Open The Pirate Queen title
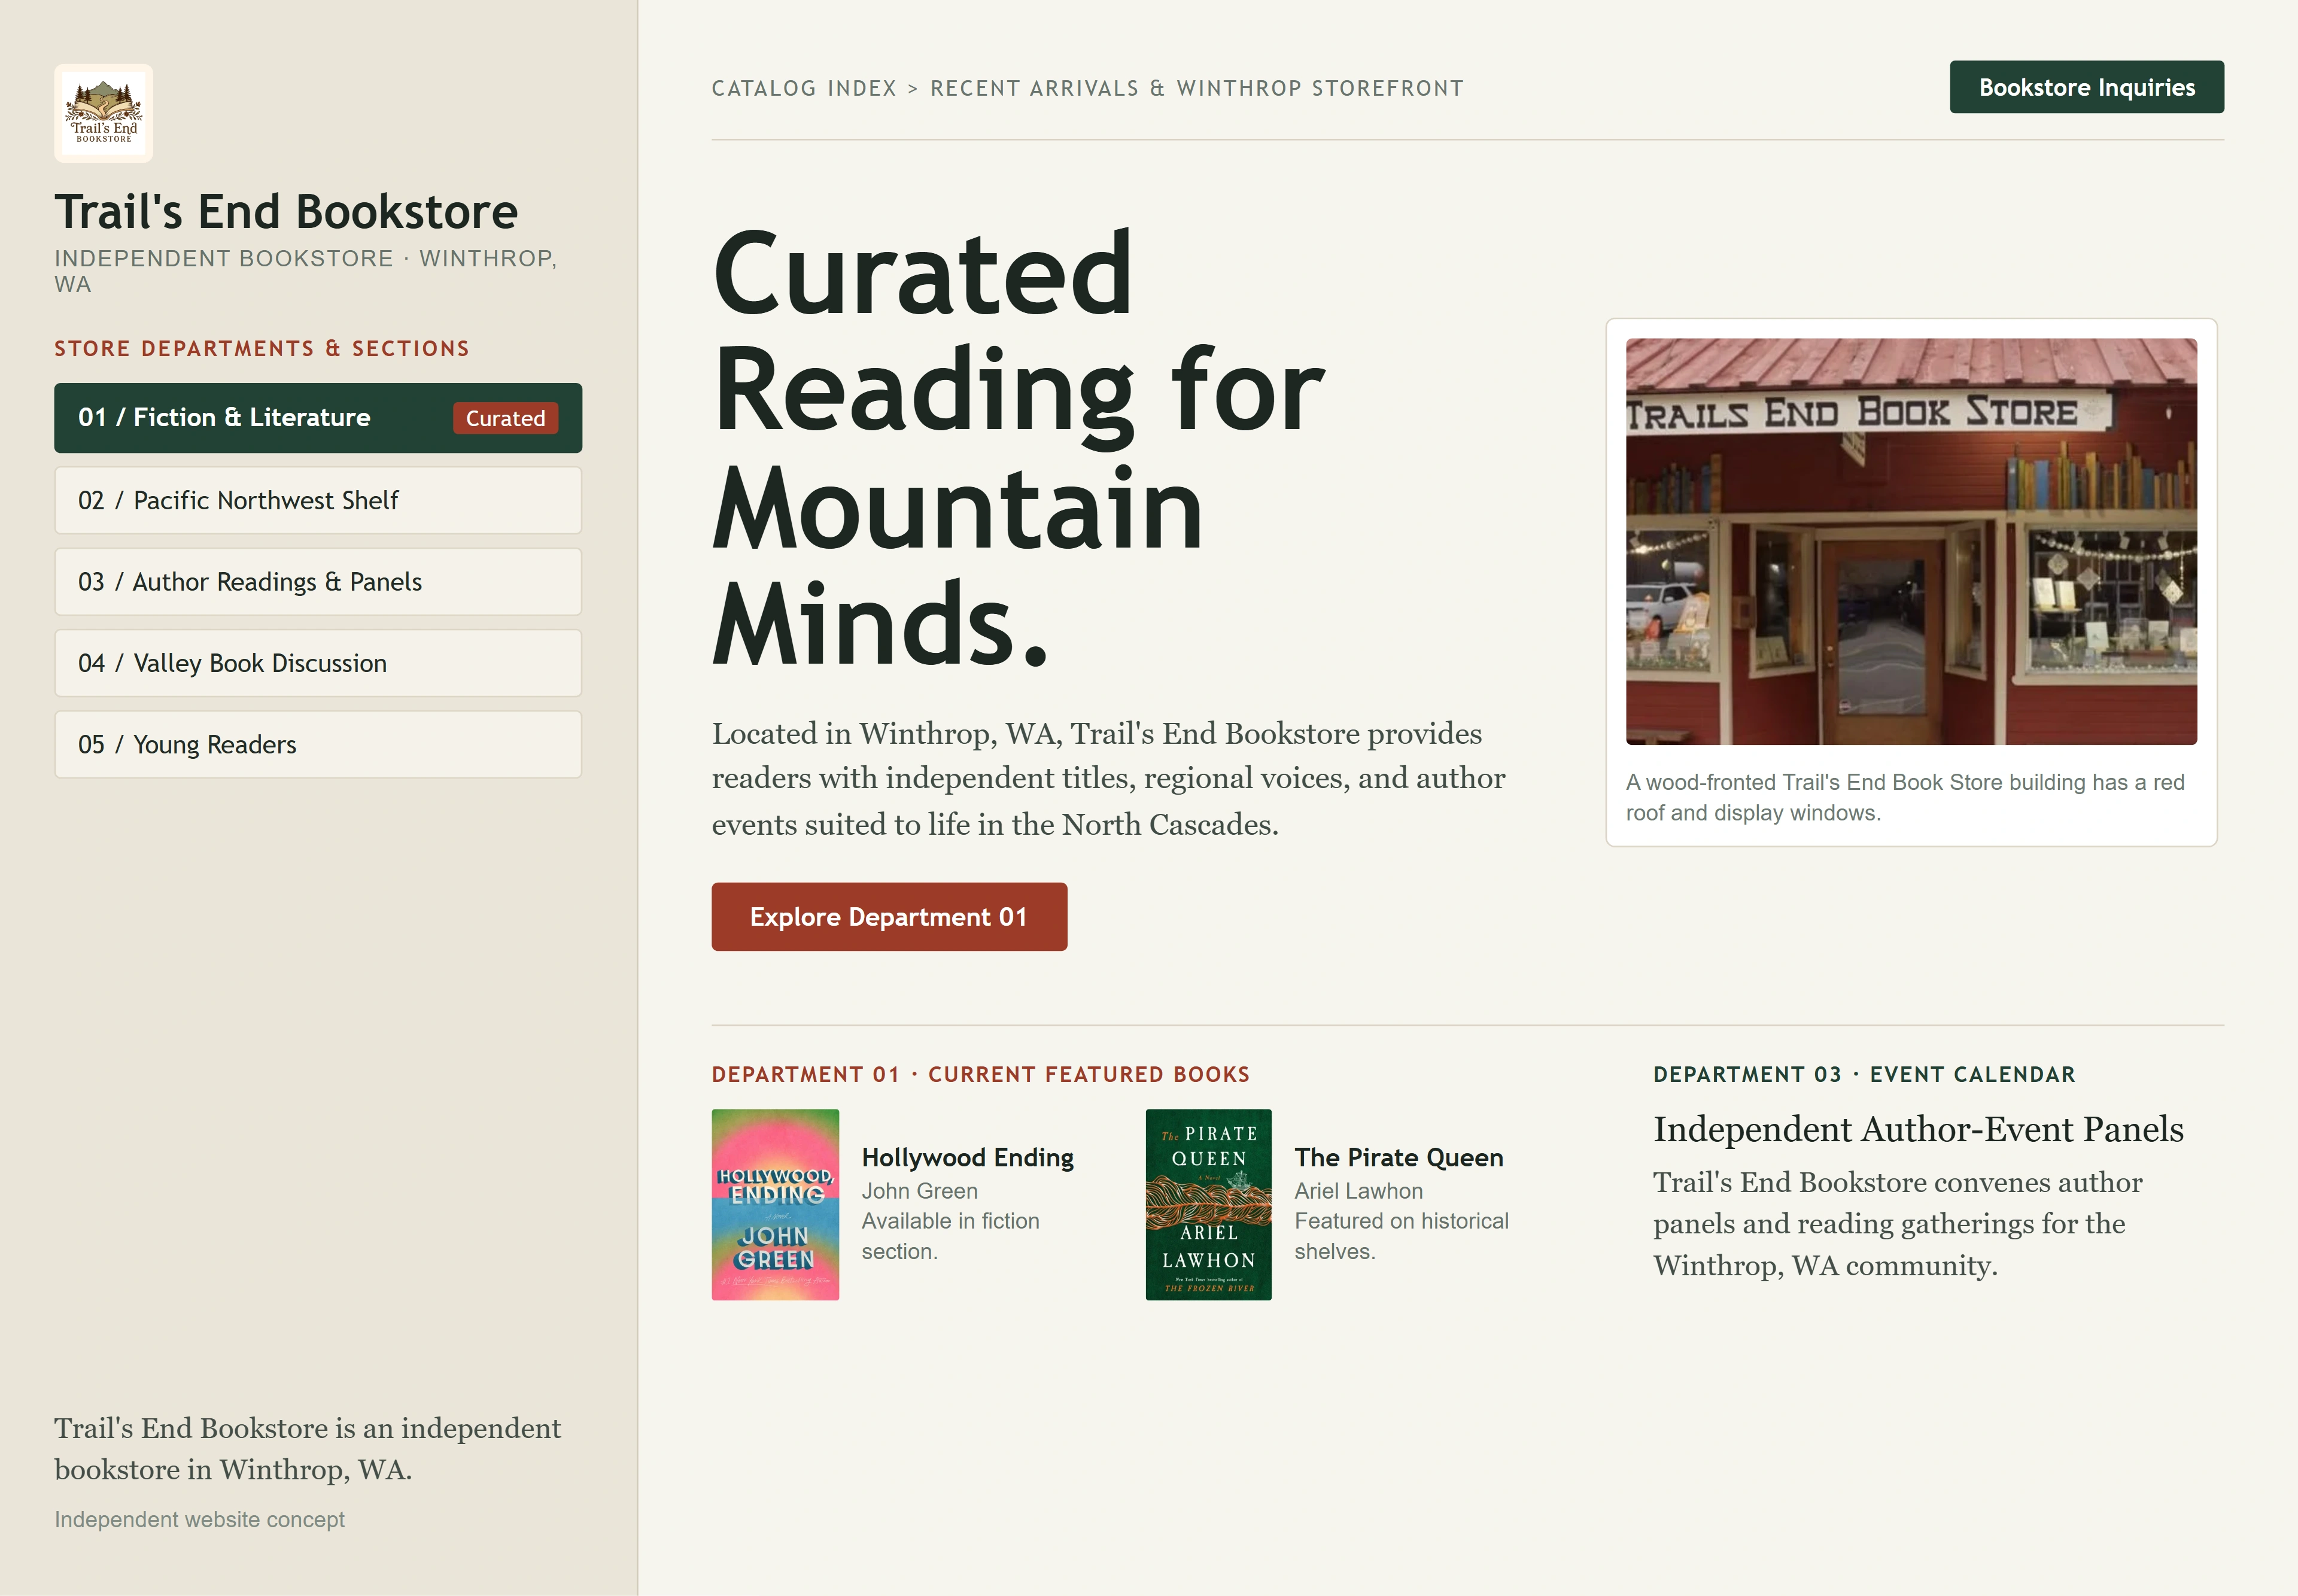Viewport: 2298px width, 1596px height. click(1398, 1157)
